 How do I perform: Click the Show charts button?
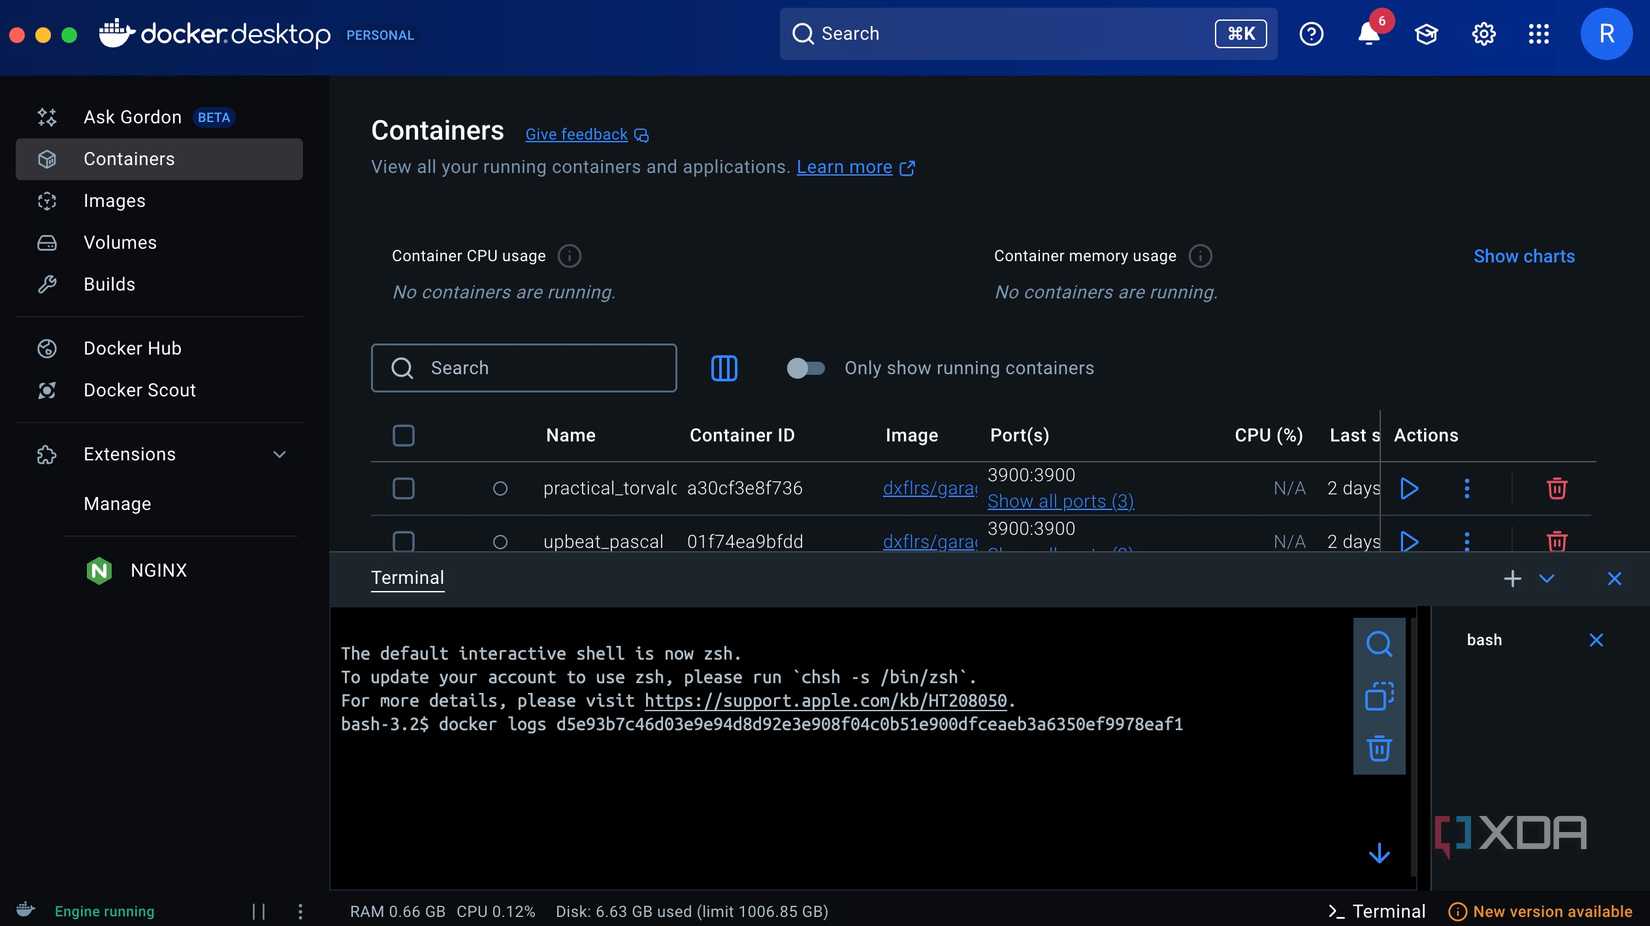(1523, 256)
